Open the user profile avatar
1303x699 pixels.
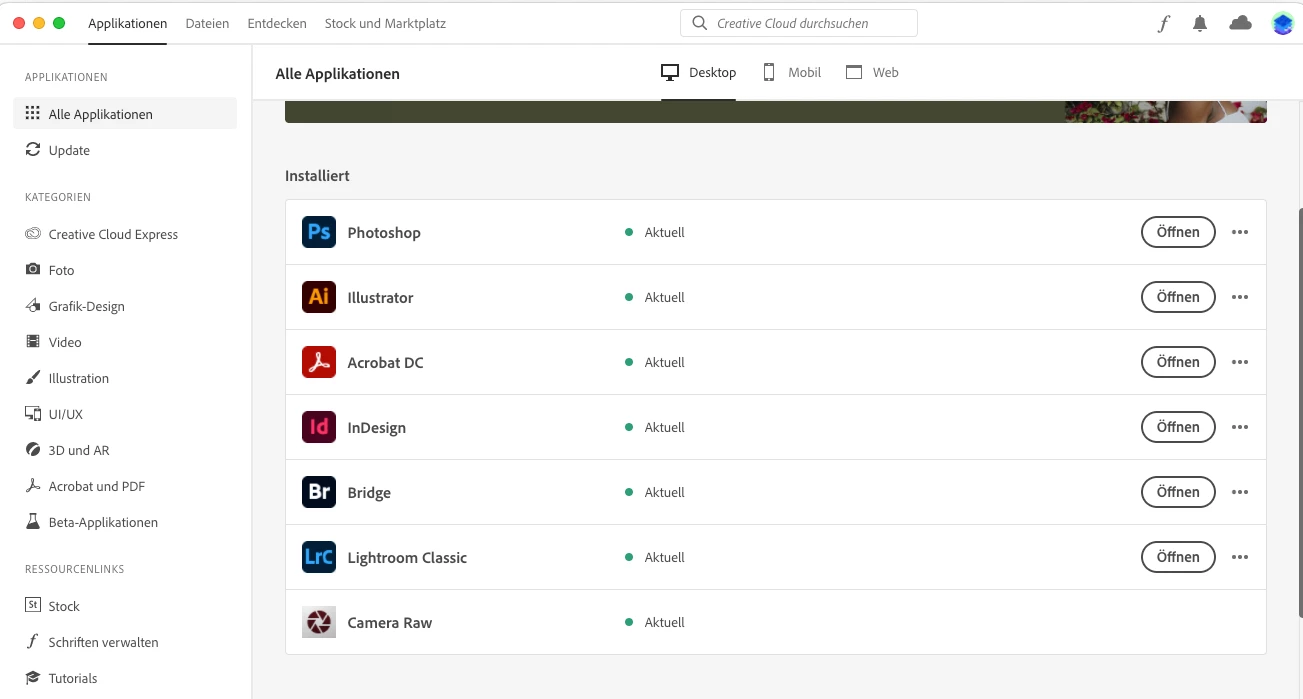(1283, 23)
